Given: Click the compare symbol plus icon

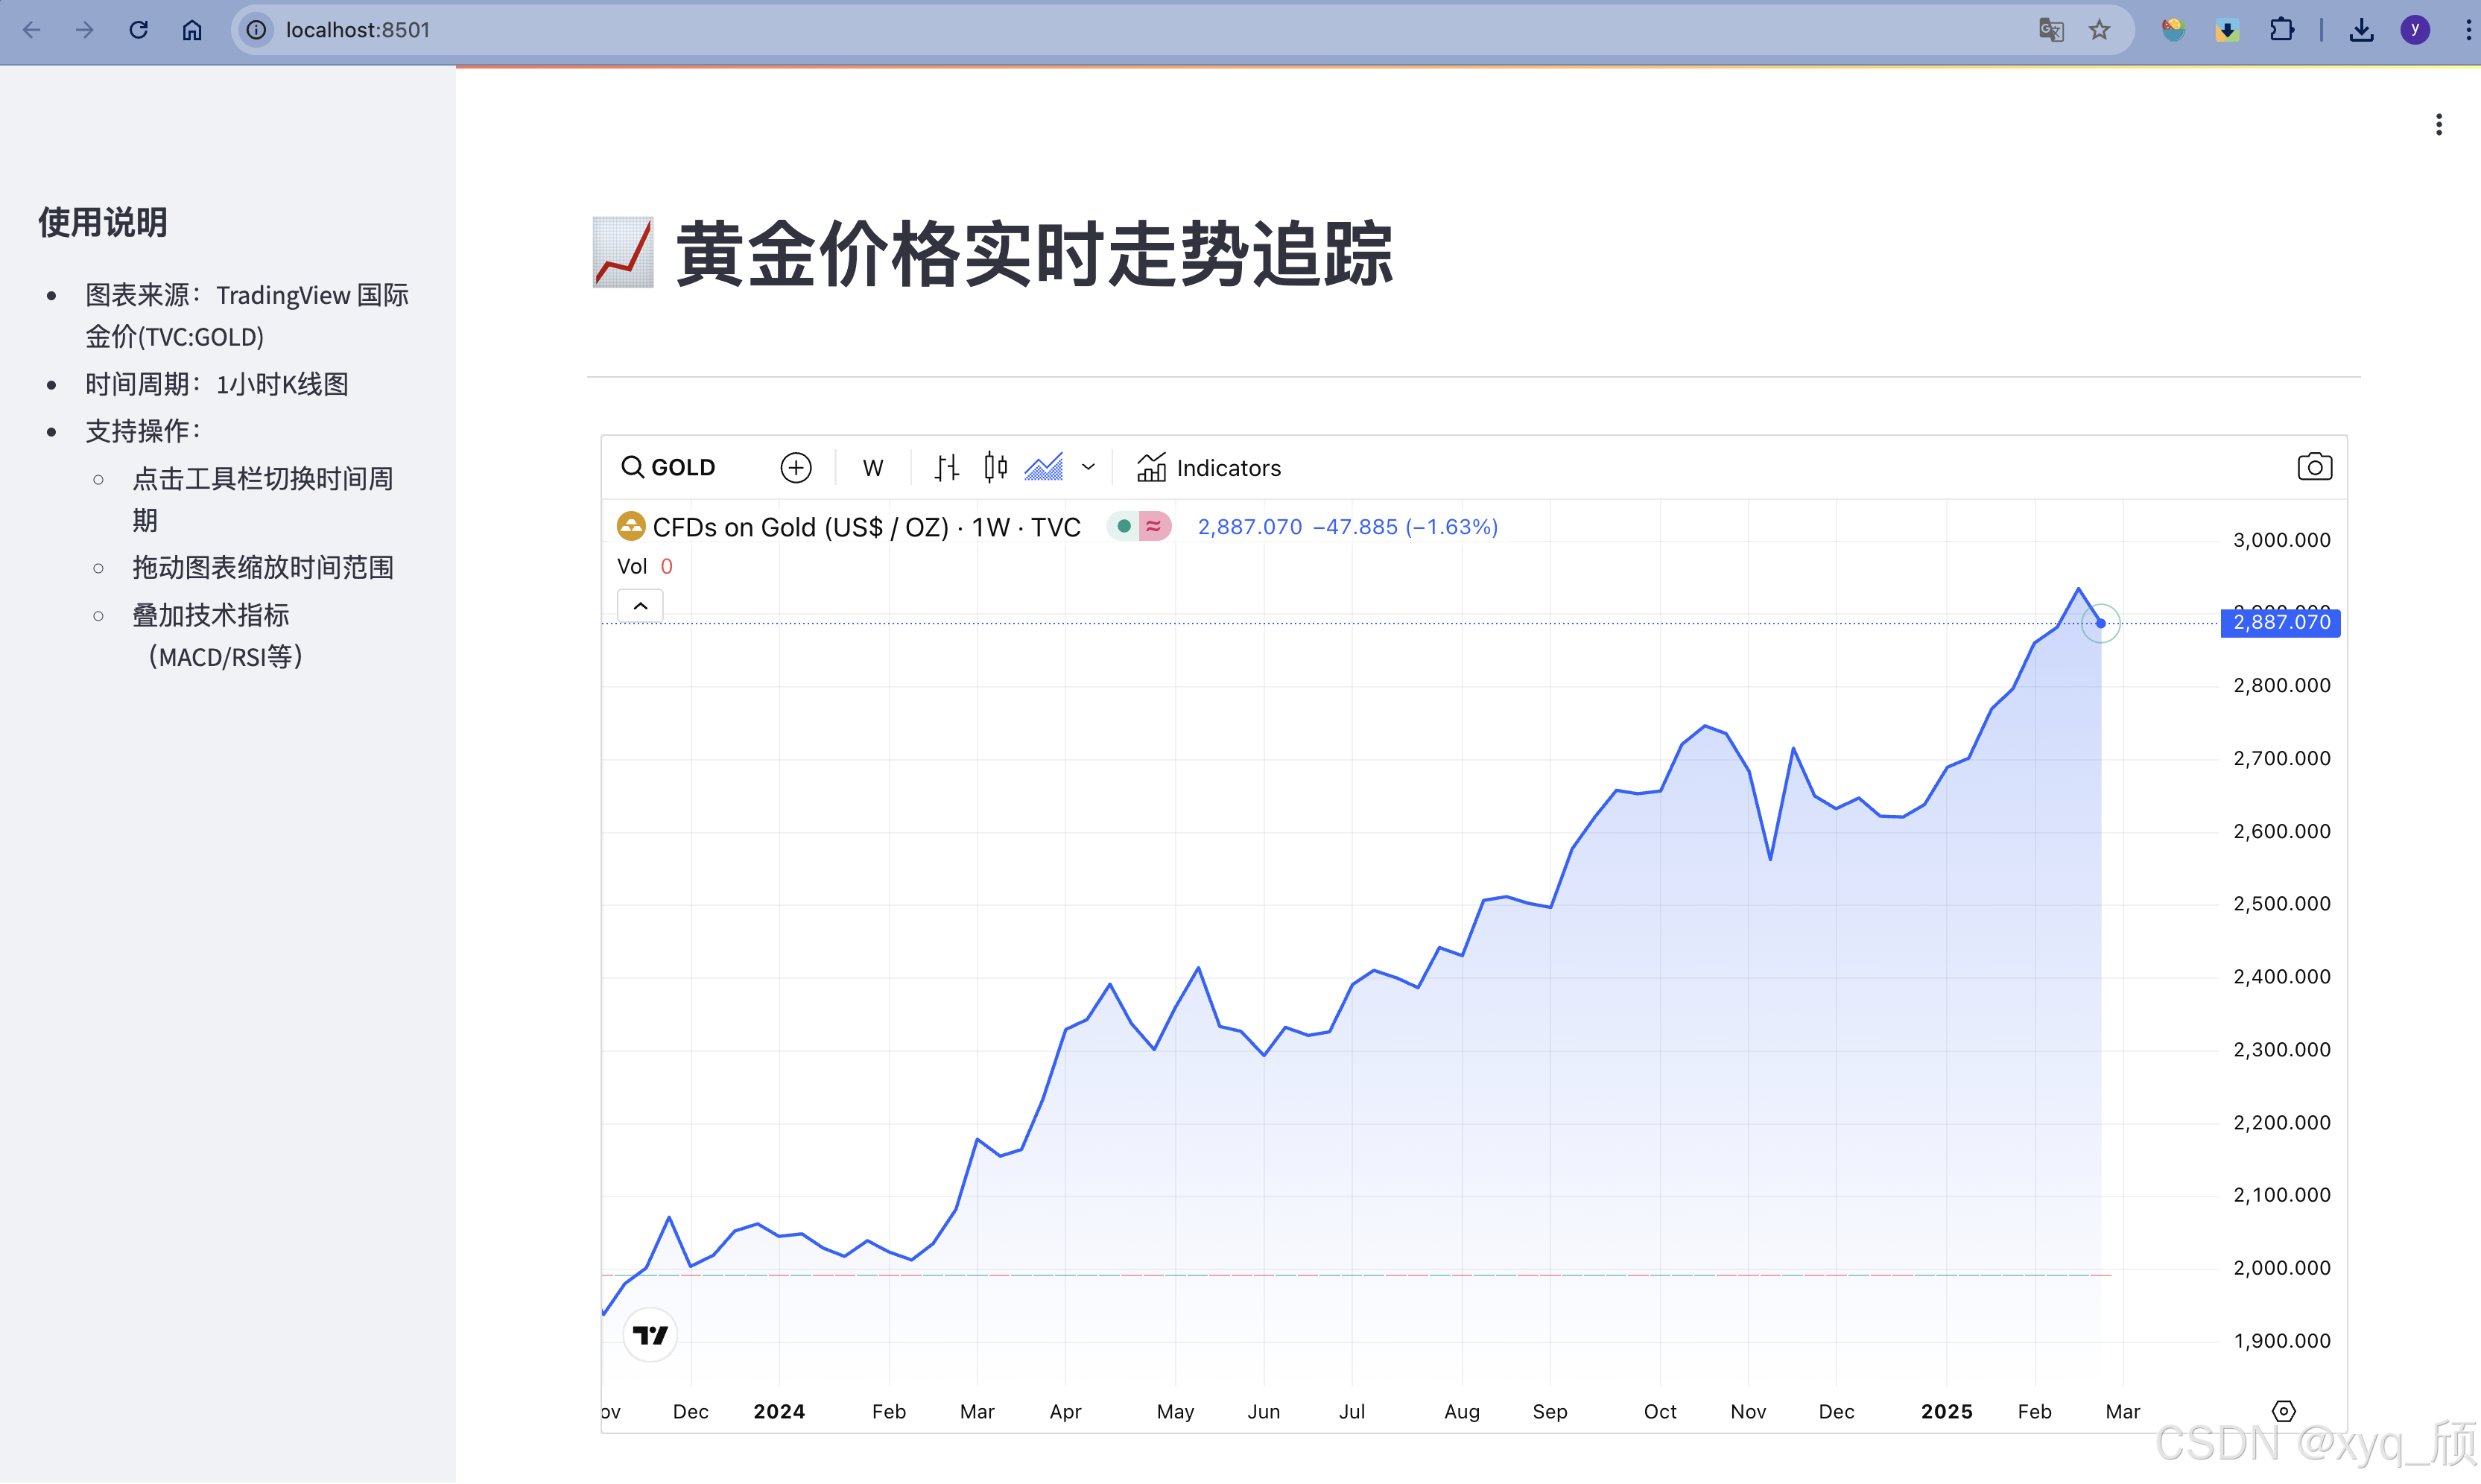Looking at the screenshot, I should [796, 467].
